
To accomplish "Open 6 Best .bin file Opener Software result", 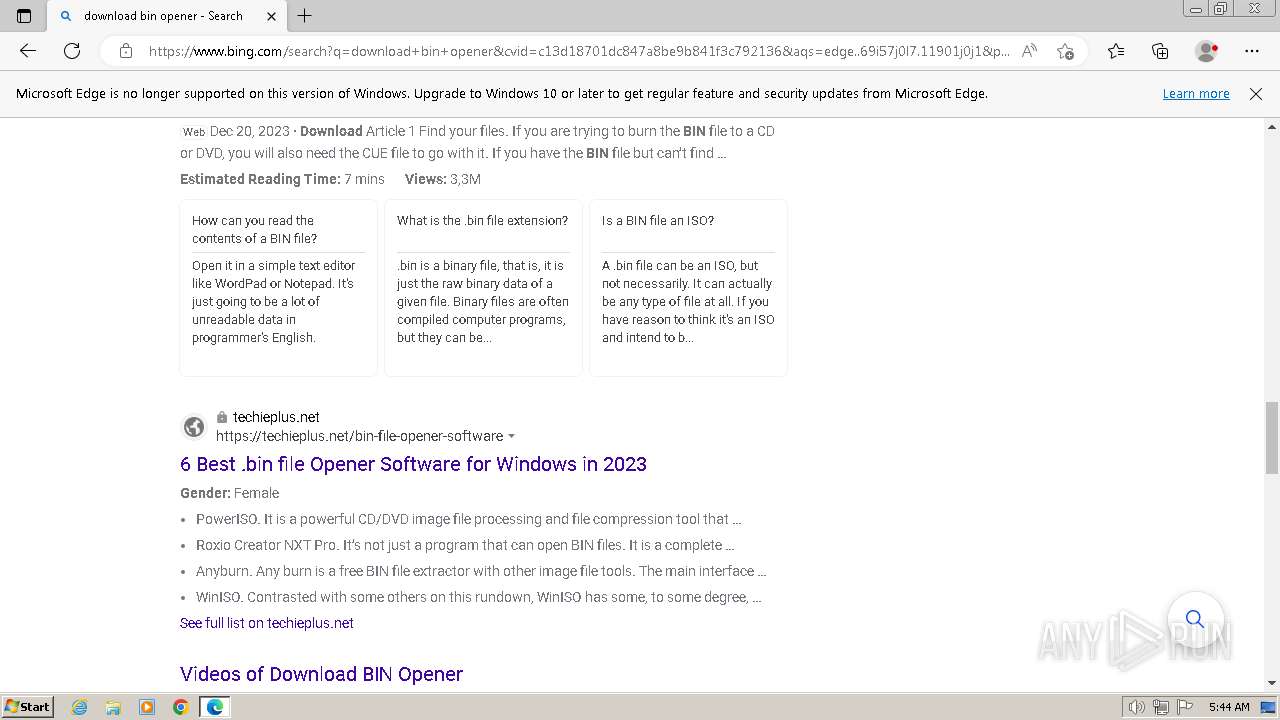I will tap(413, 464).
